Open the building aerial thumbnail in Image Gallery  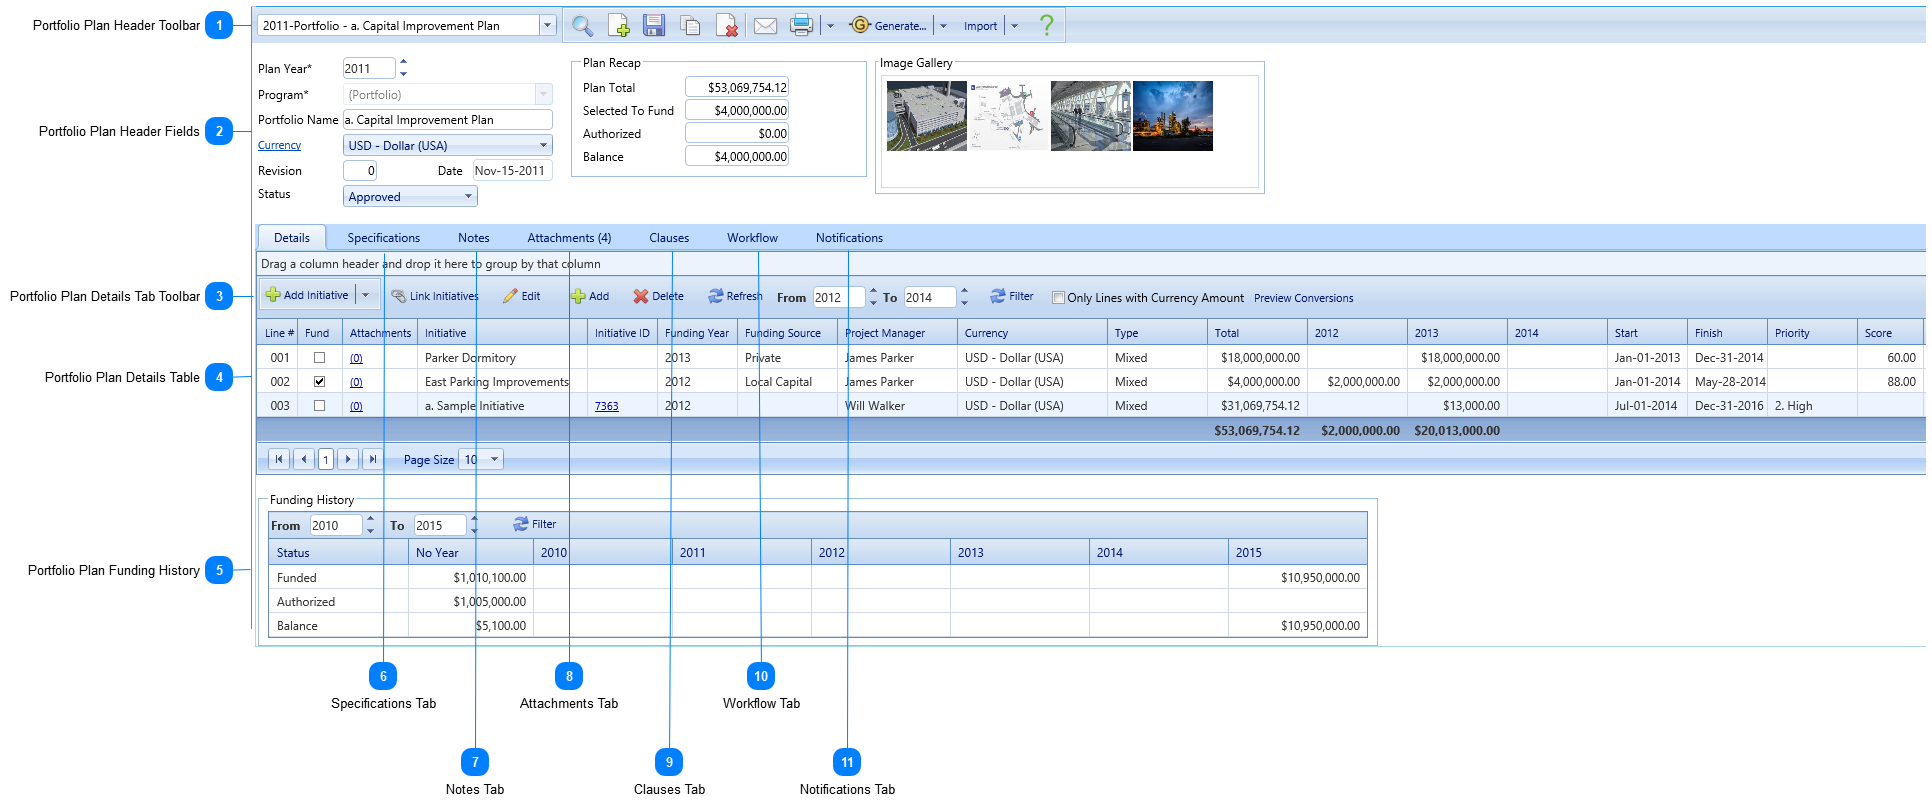(x=927, y=116)
